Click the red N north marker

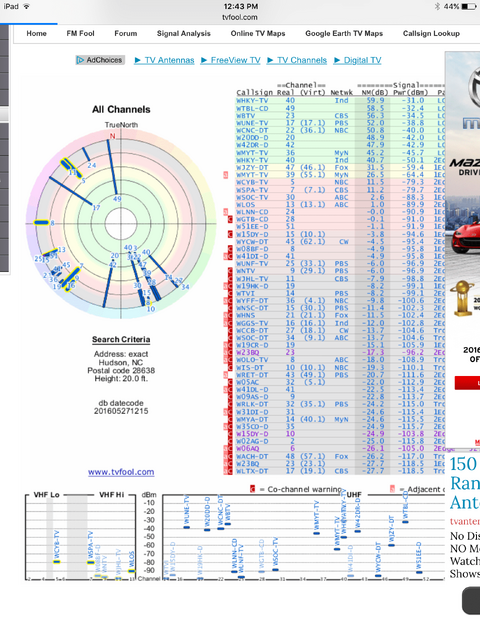112,136
